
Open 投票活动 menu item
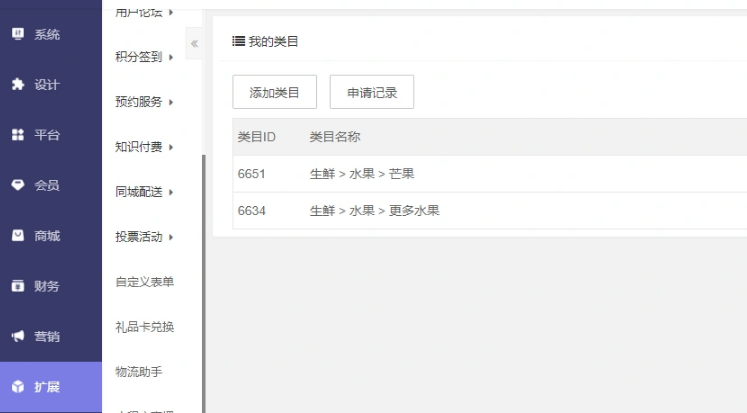139,237
